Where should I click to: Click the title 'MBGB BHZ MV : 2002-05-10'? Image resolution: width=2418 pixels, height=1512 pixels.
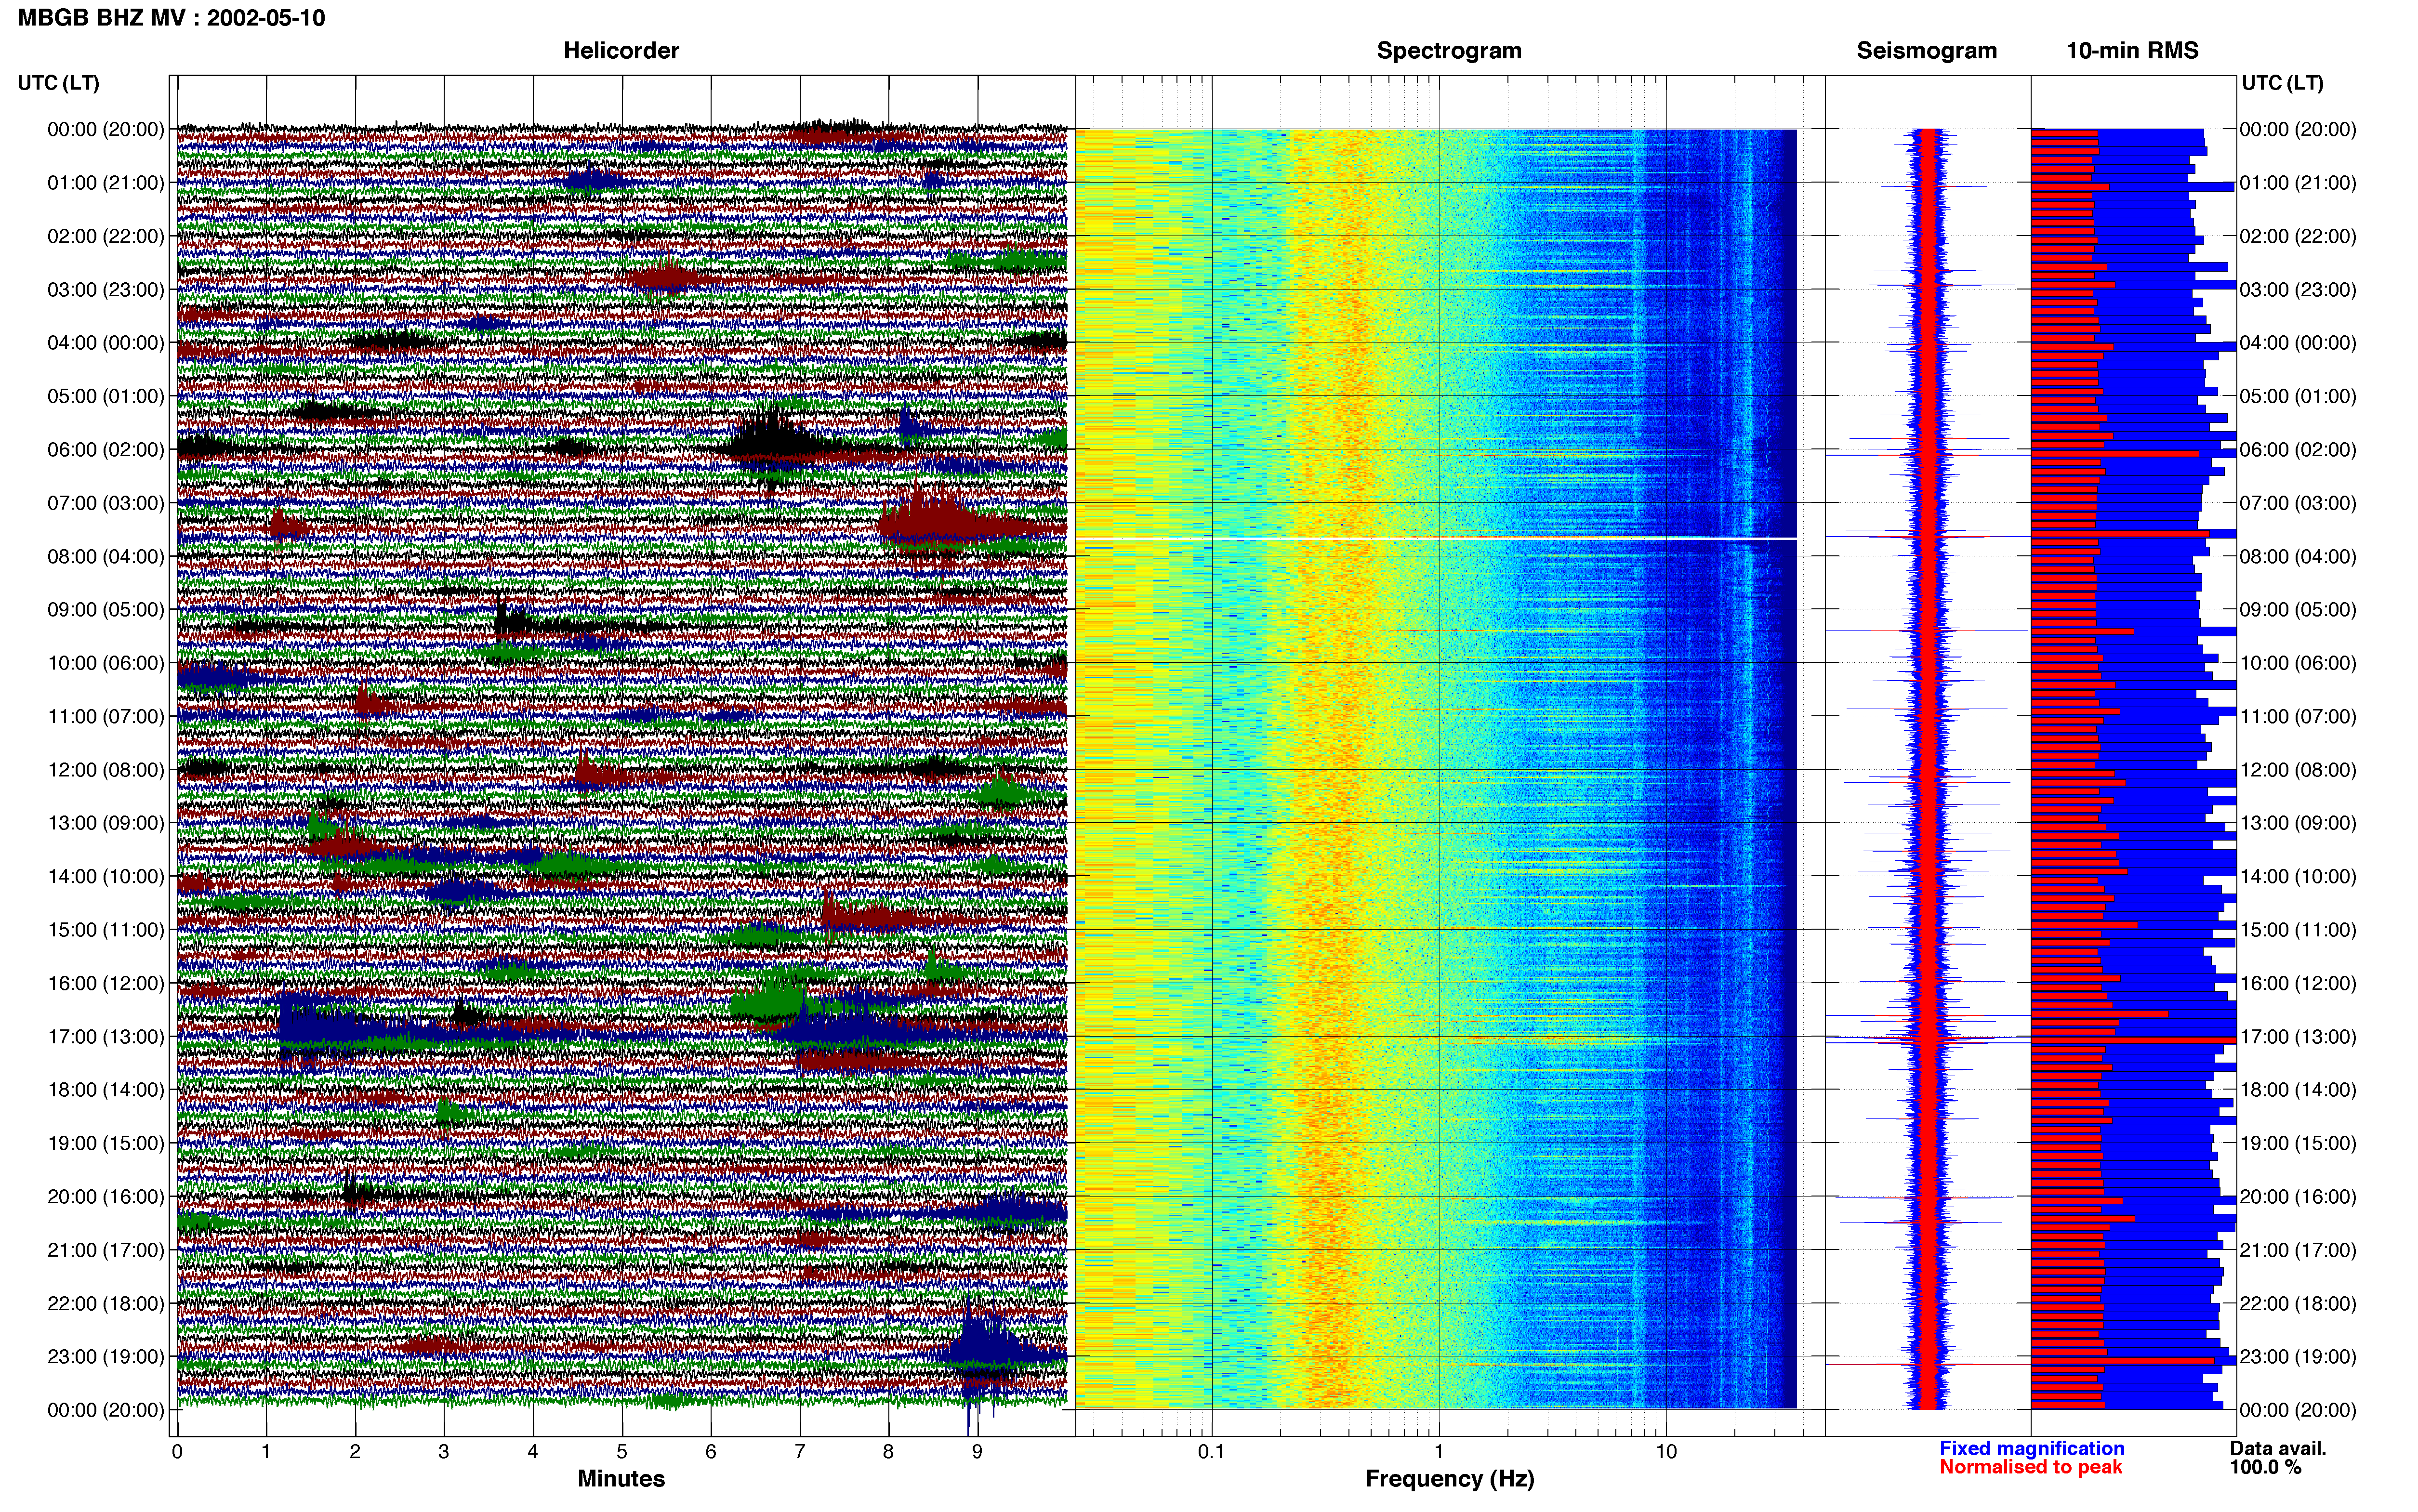click(x=171, y=18)
